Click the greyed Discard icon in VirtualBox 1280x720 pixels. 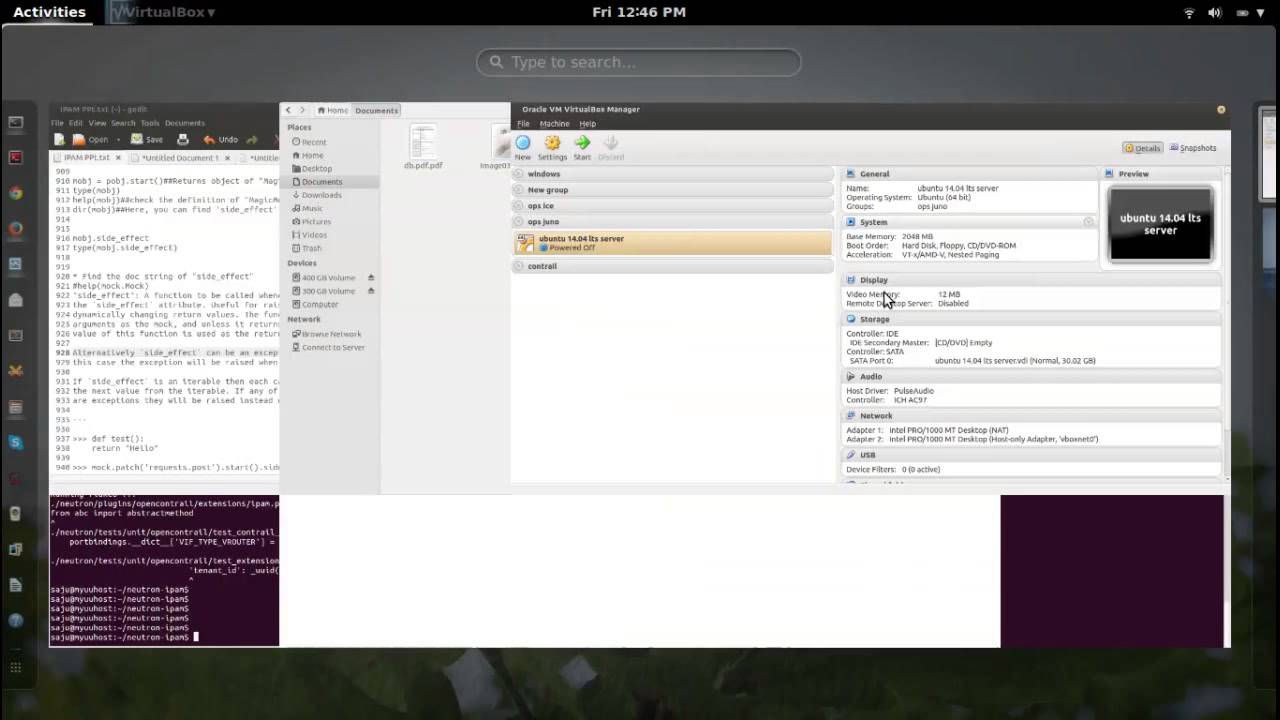611,143
